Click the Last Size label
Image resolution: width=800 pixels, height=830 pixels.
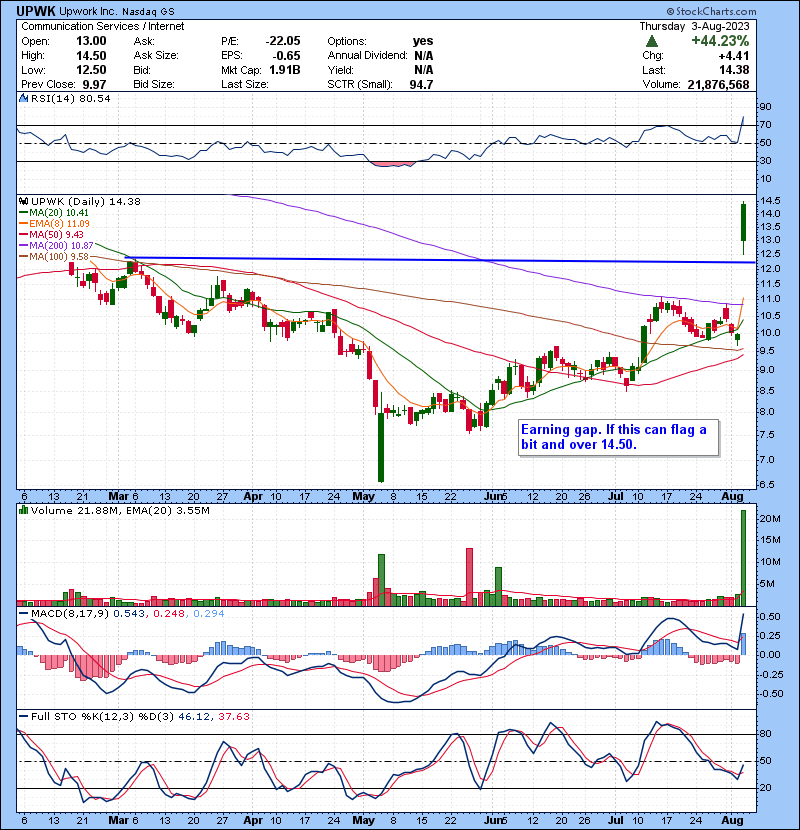(x=245, y=85)
